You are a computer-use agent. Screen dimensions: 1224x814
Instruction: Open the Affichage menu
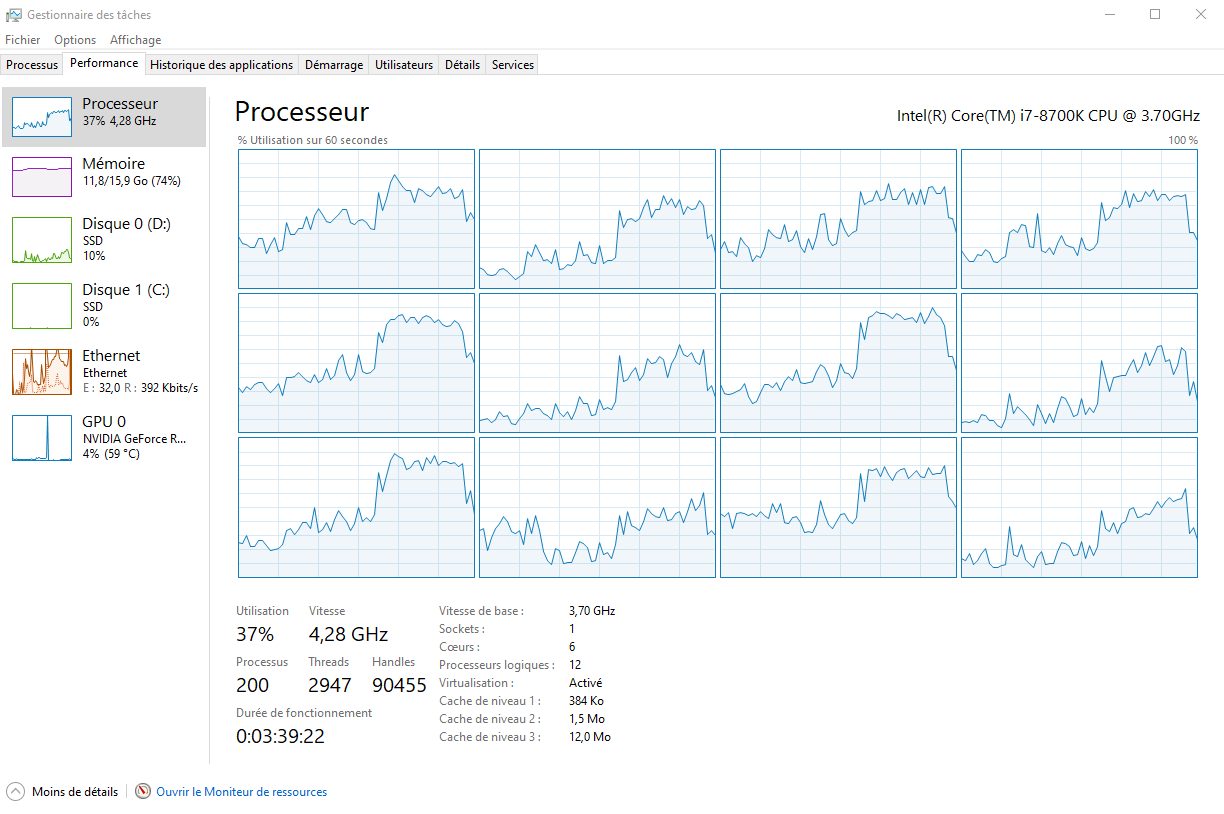pyautogui.click(x=135, y=40)
